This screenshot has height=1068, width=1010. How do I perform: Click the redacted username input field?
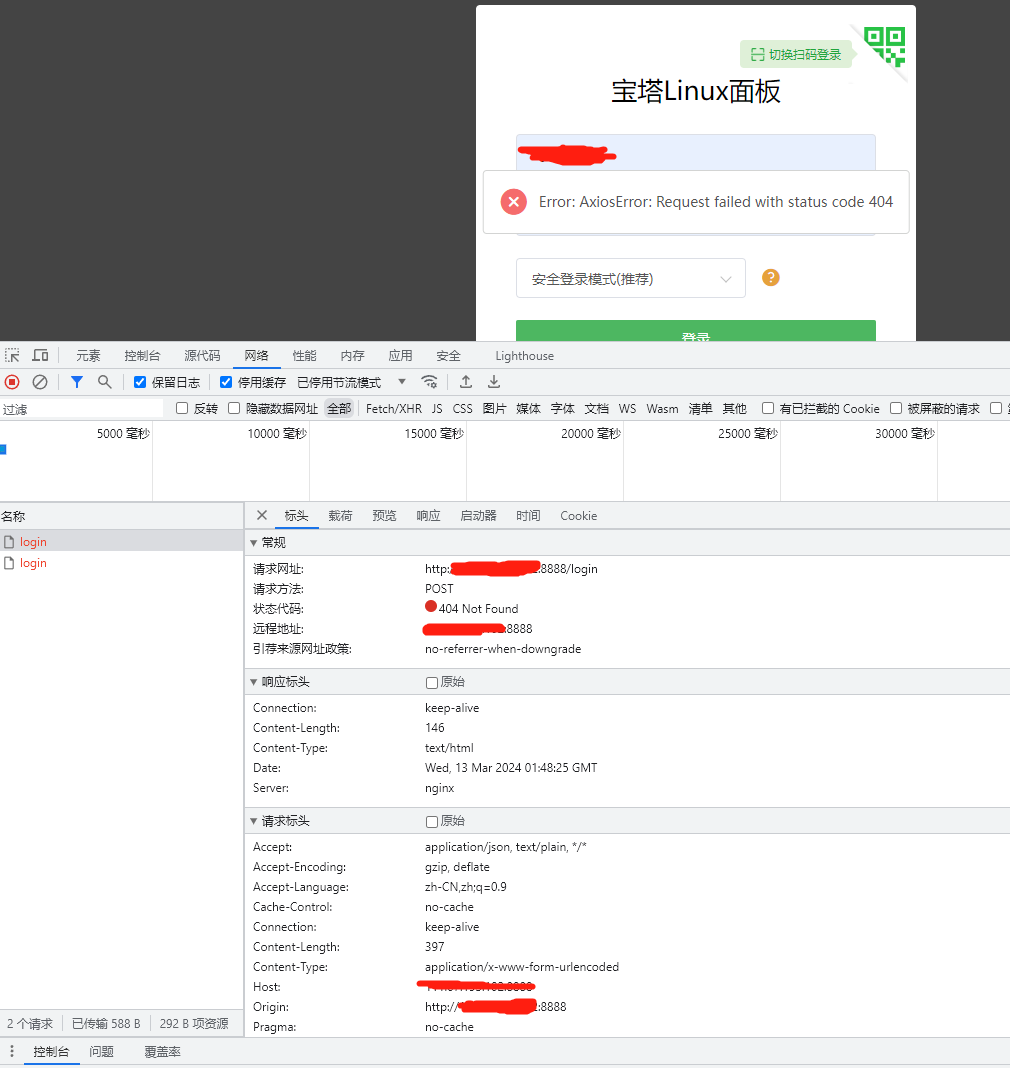[695, 153]
